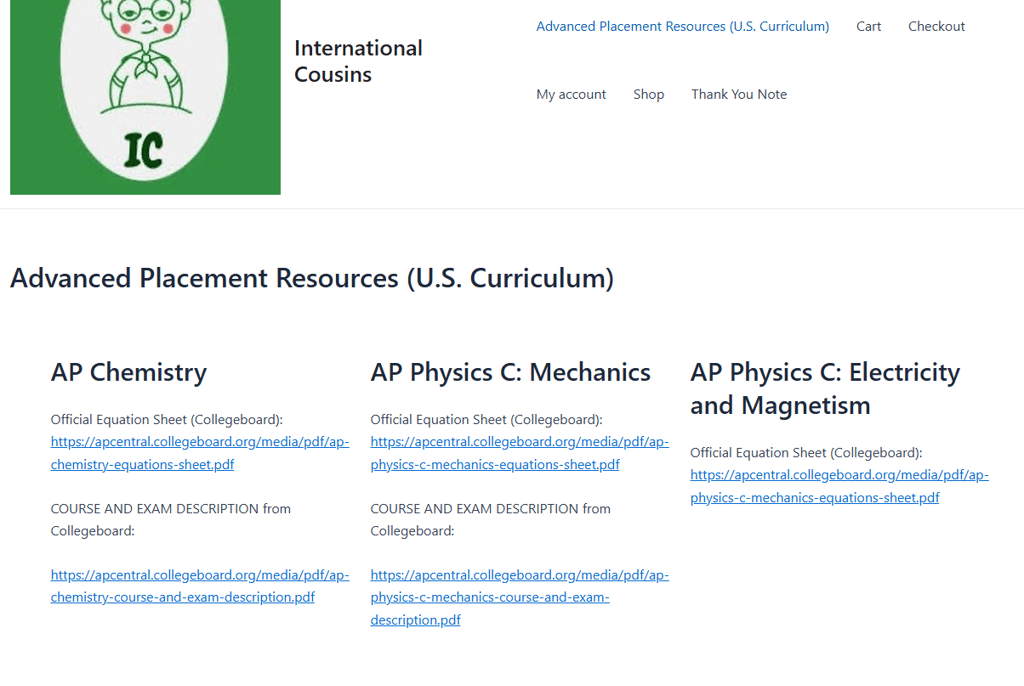The image size is (1024, 686).
Task: Open the Shop menu item
Action: (x=648, y=94)
